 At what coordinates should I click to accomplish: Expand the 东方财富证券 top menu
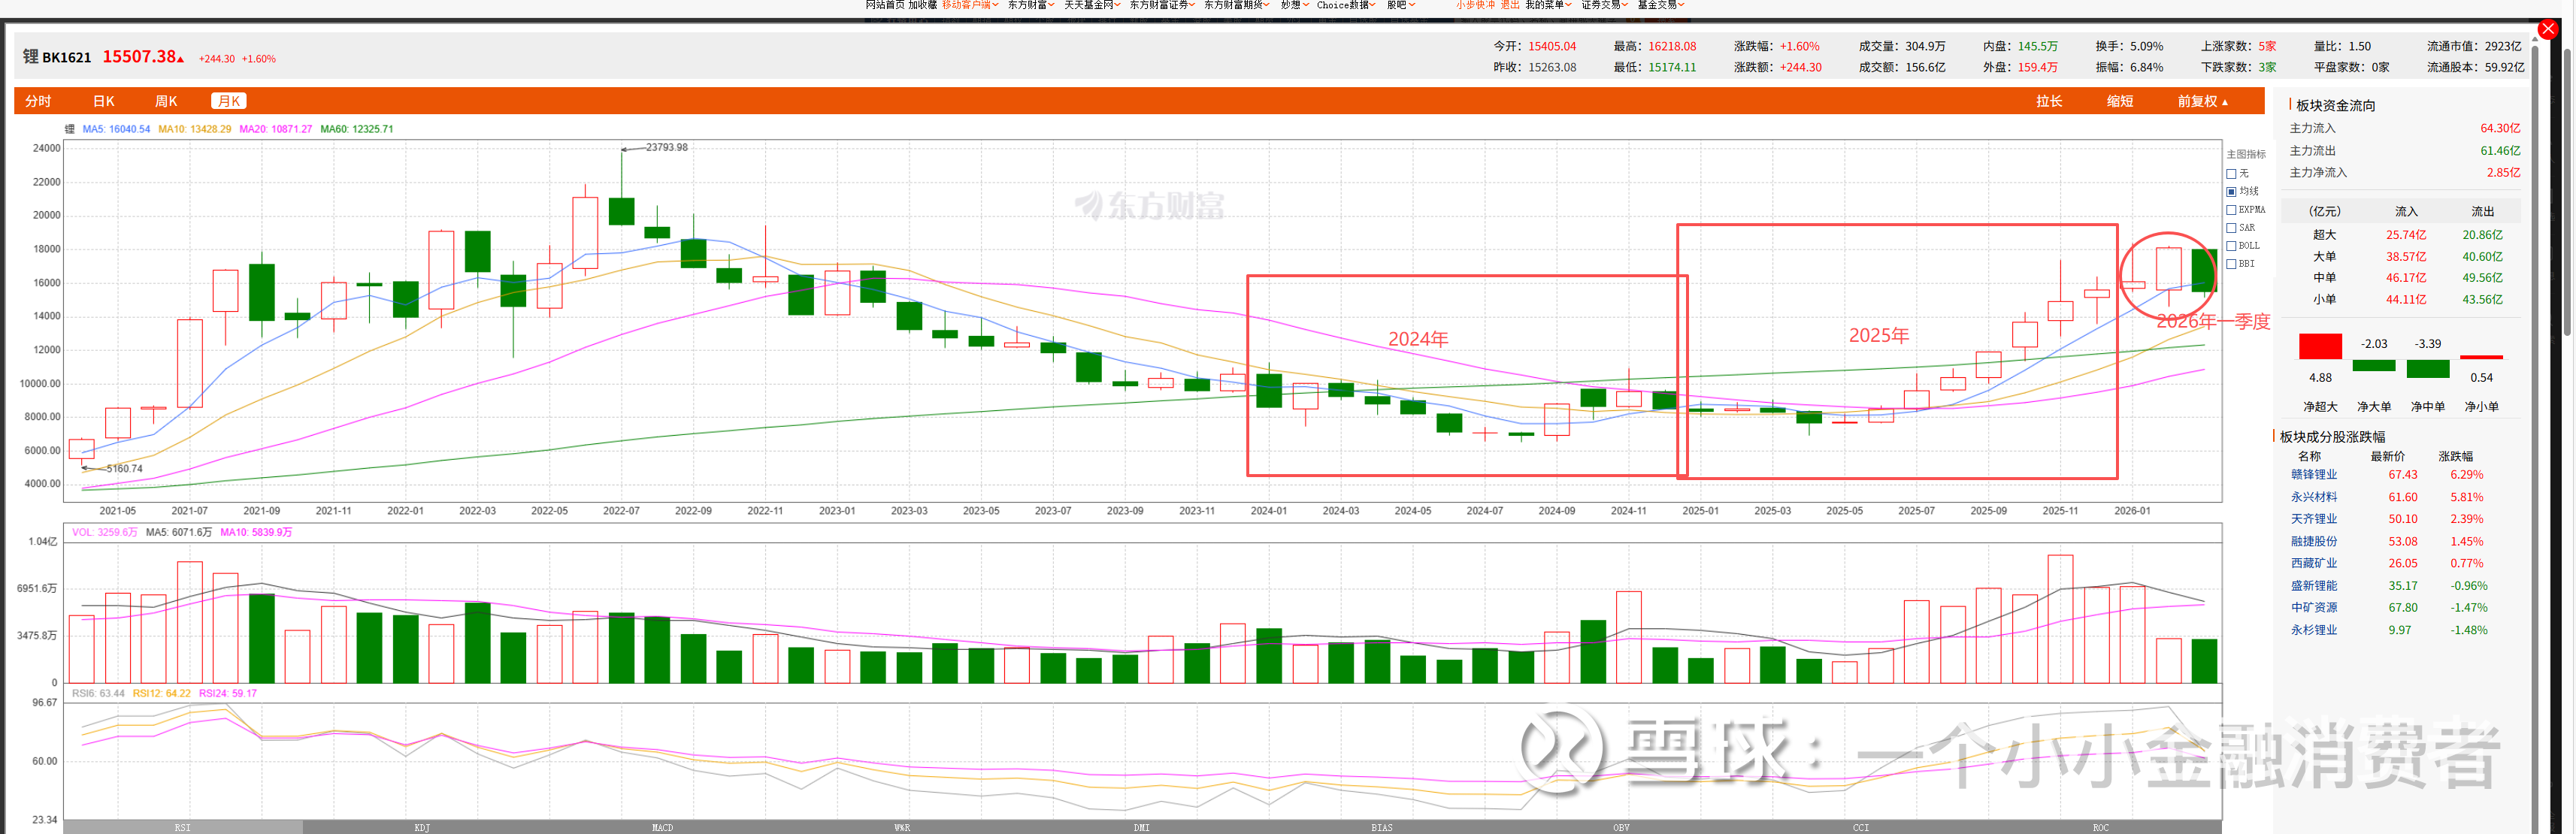[1161, 5]
